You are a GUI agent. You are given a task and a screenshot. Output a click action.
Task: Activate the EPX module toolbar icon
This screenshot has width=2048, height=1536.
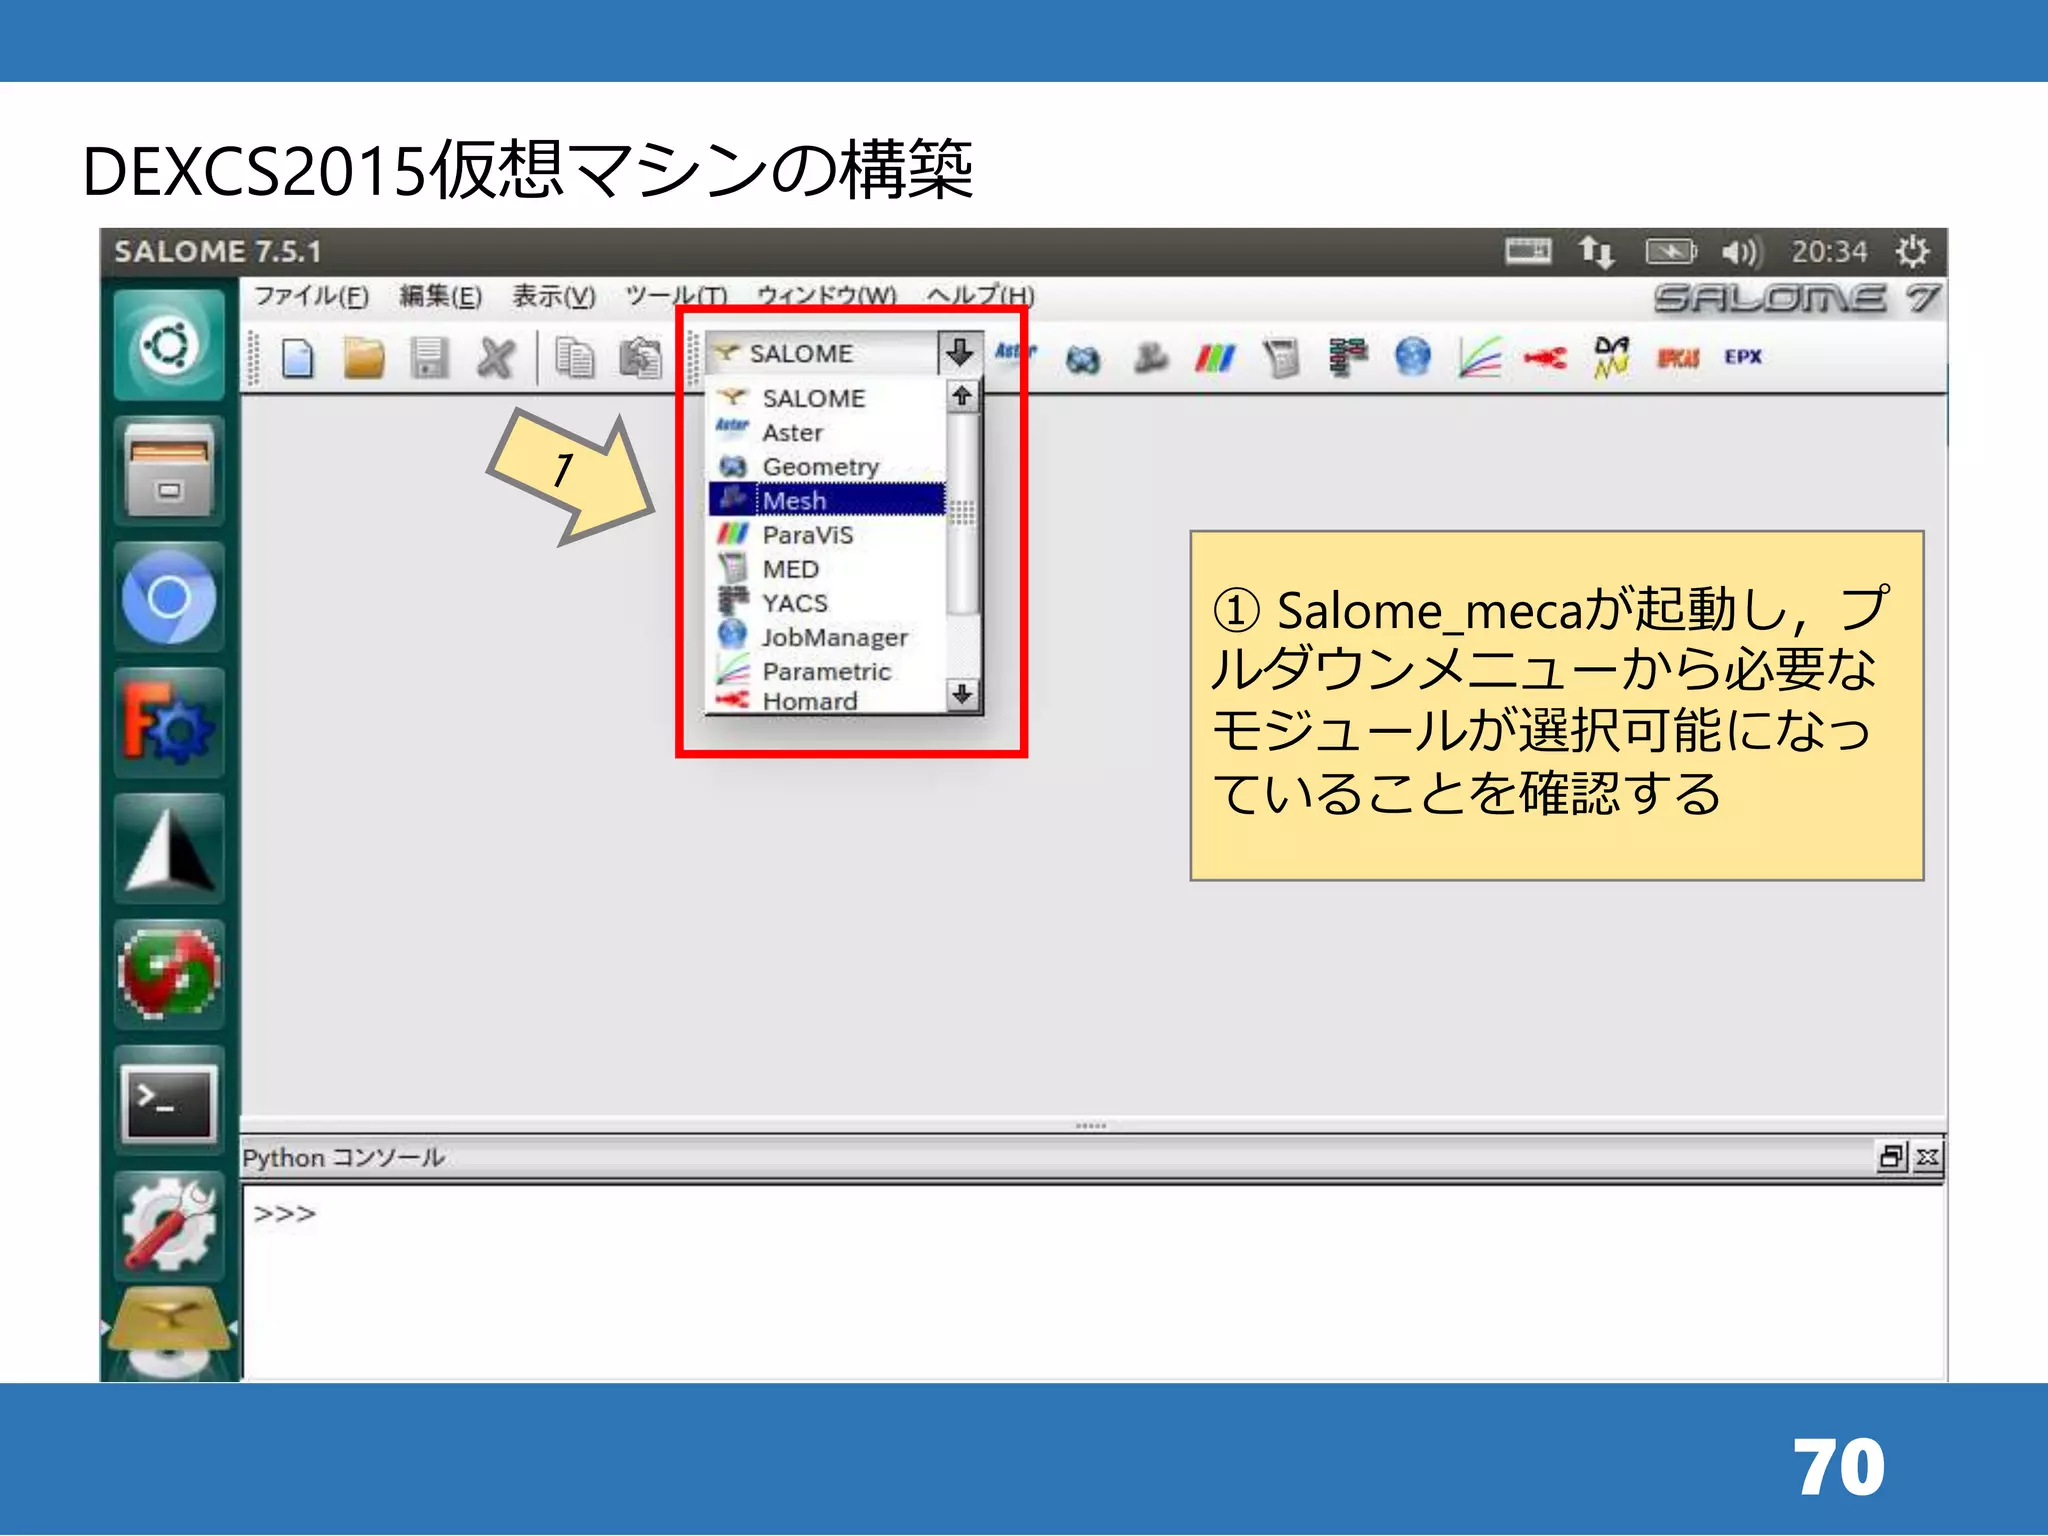point(1743,356)
